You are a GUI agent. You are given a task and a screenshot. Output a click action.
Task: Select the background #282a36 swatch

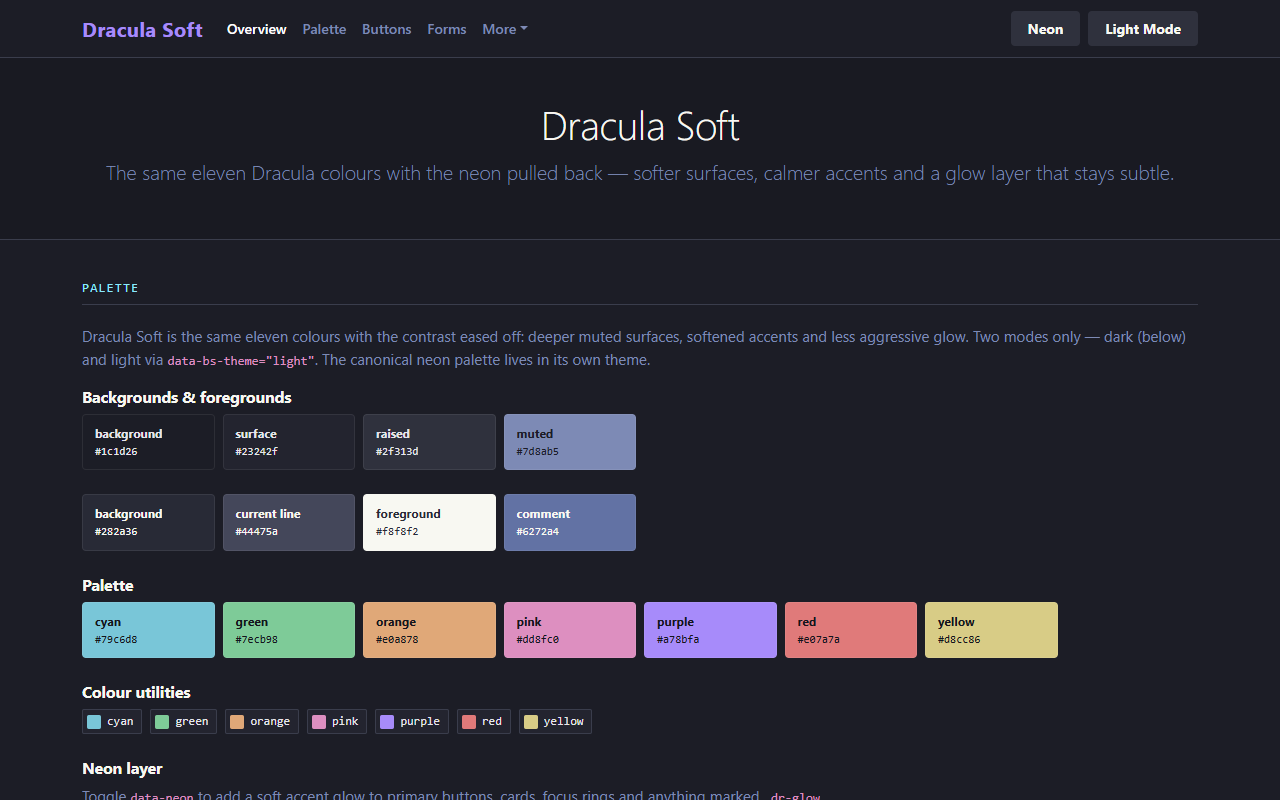click(148, 522)
